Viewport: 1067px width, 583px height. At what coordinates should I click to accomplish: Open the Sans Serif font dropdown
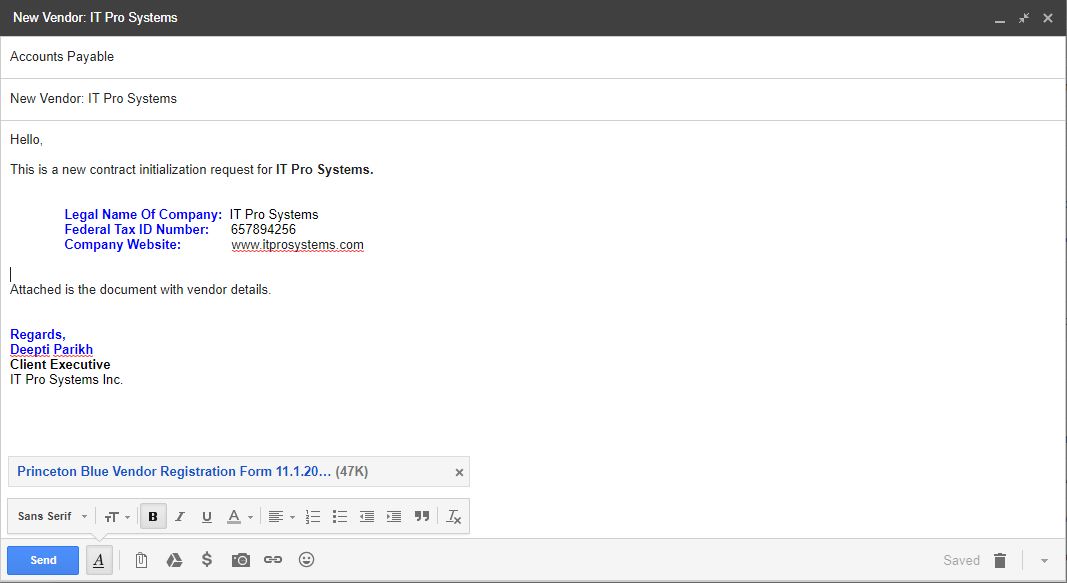point(52,516)
